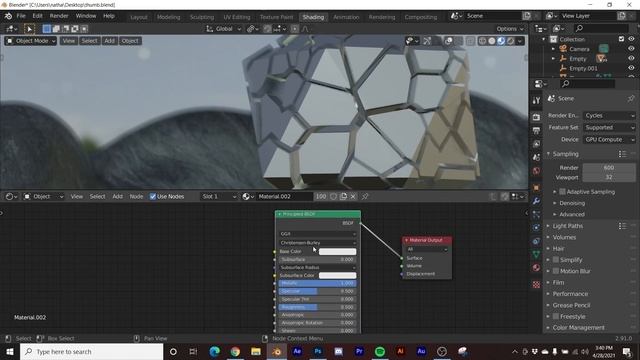
Task: Open Particles properties tab
Action: pyautogui.click(x=536, y=214)
